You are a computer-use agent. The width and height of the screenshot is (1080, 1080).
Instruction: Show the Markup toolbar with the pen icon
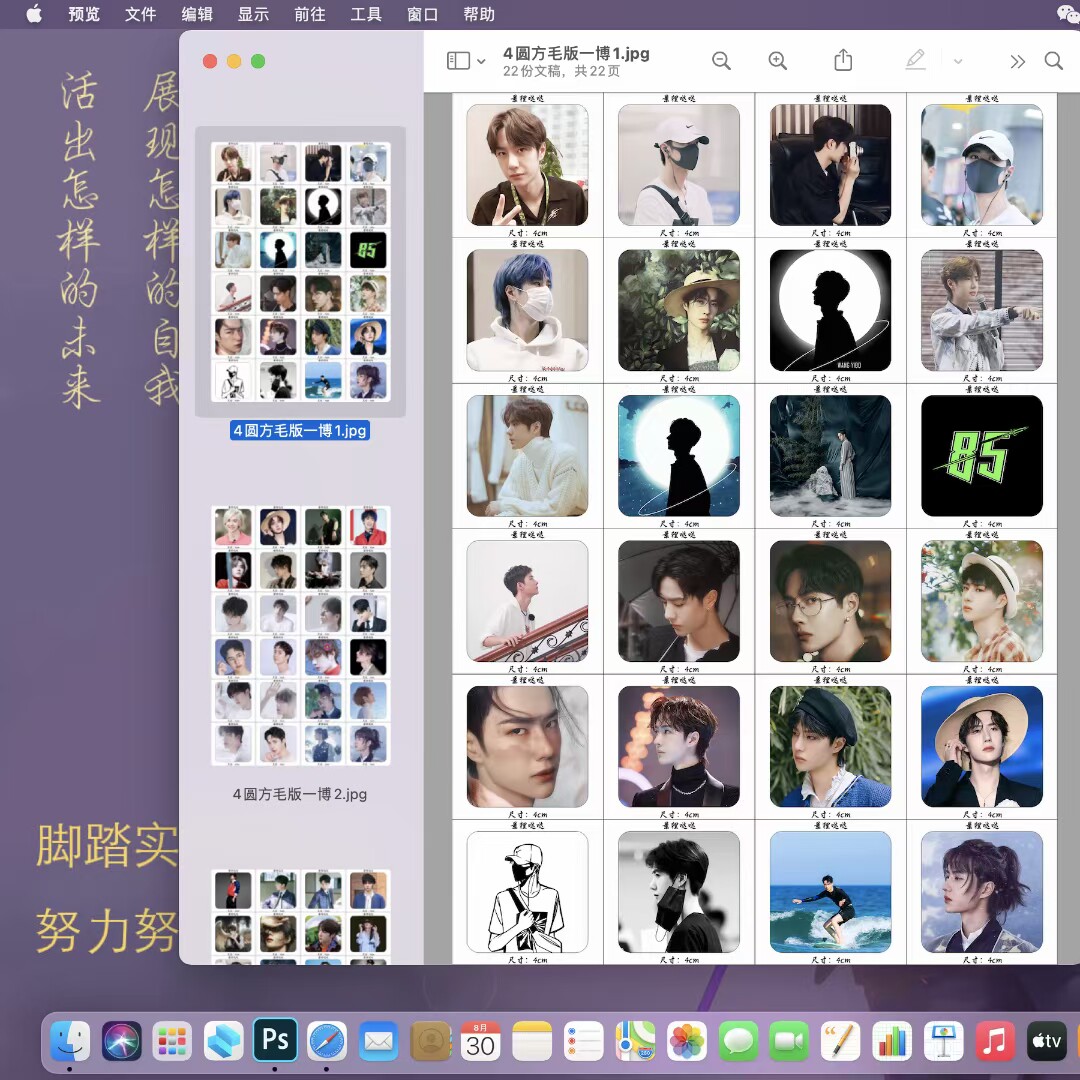click(x=915, y=60)
